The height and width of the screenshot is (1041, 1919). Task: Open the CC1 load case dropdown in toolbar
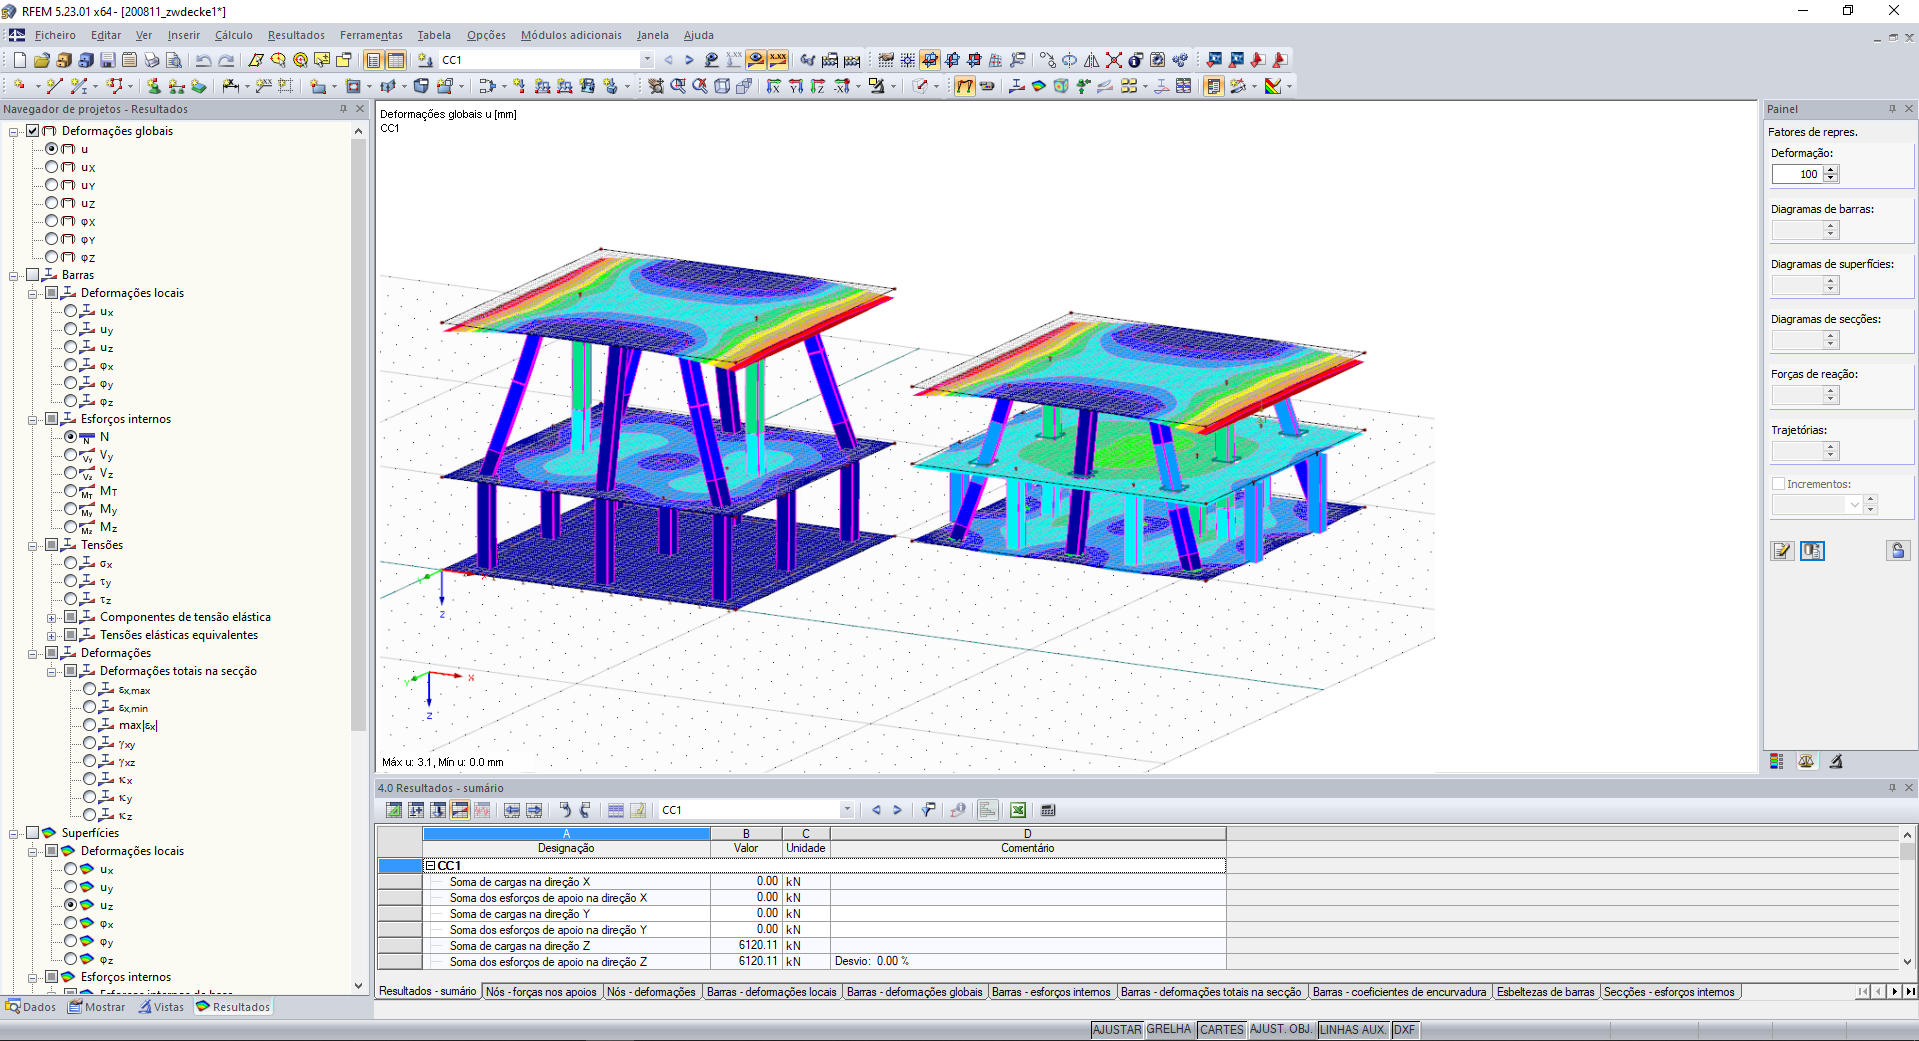point(647,60)
